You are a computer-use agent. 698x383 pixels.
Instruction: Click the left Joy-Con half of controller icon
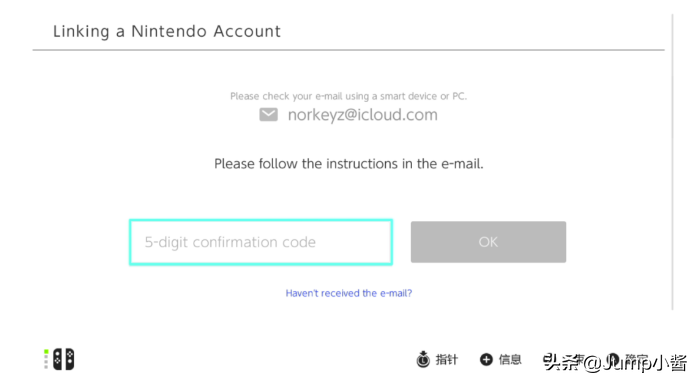pyautogui.click(x=58, y=359)
